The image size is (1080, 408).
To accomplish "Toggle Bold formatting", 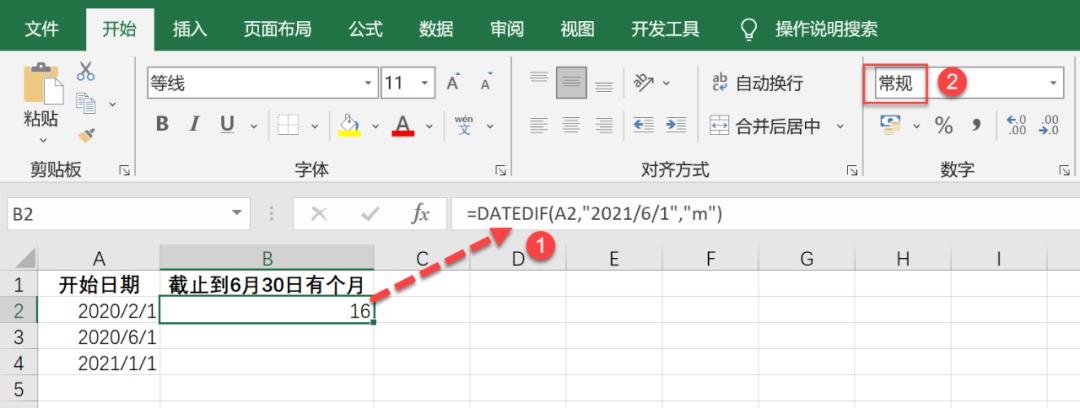I will click(x=163, y=124).
